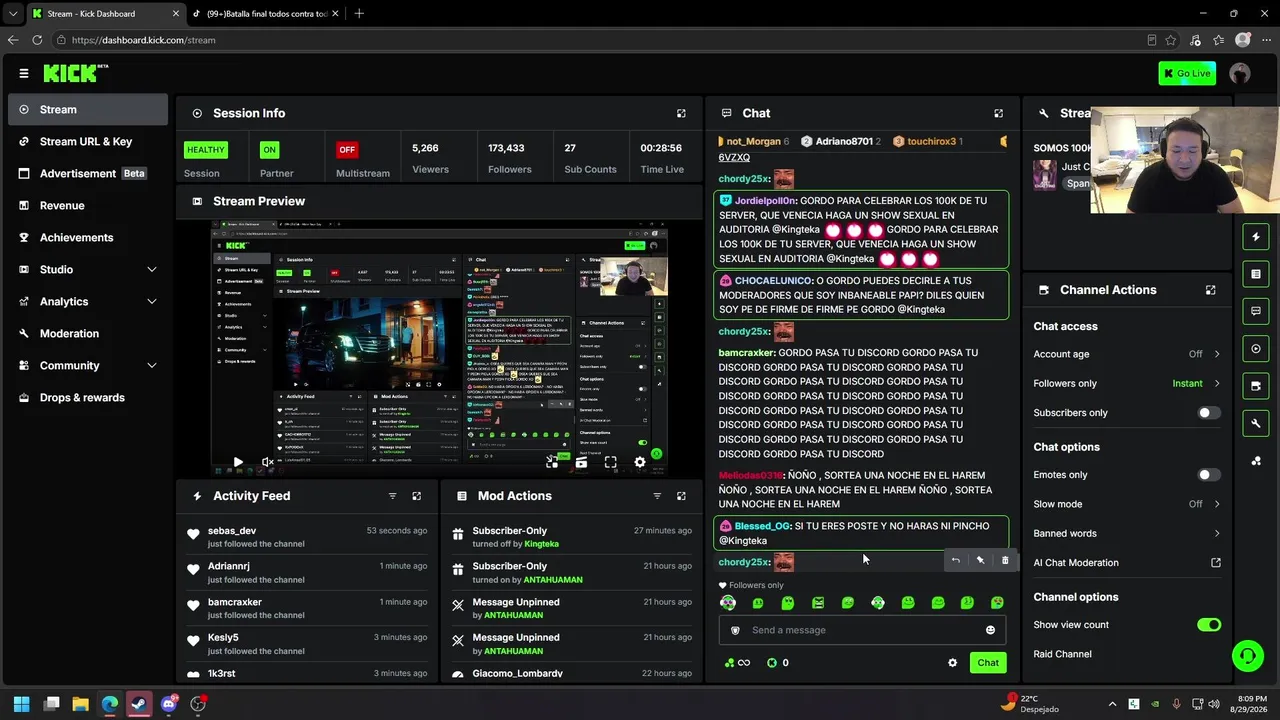Image resolution: width=1280 pixels, height=720 pixels.
Task: Open the Windows Start menu
Action: pos(22,704)
